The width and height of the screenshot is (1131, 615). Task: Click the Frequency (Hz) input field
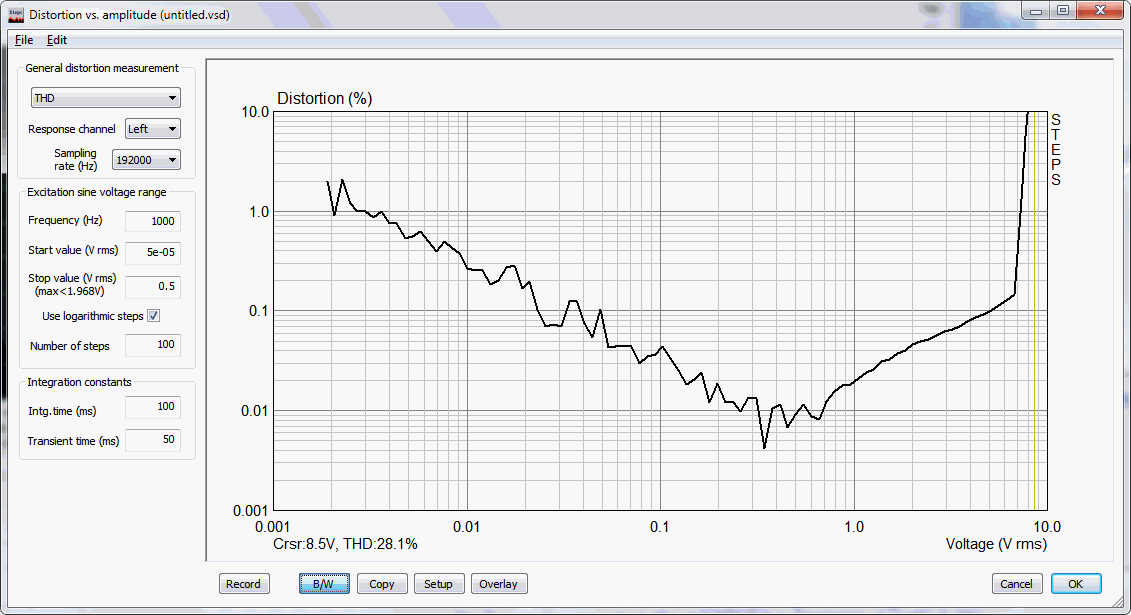click(x=152, y=221)
